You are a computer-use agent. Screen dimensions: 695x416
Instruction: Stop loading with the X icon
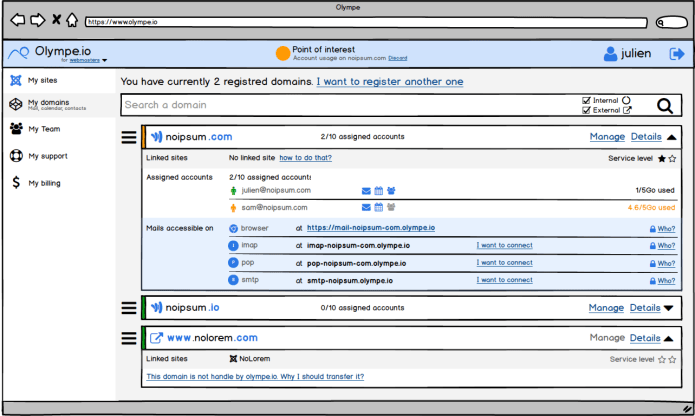pyautogui.click(x=56, y=19)
